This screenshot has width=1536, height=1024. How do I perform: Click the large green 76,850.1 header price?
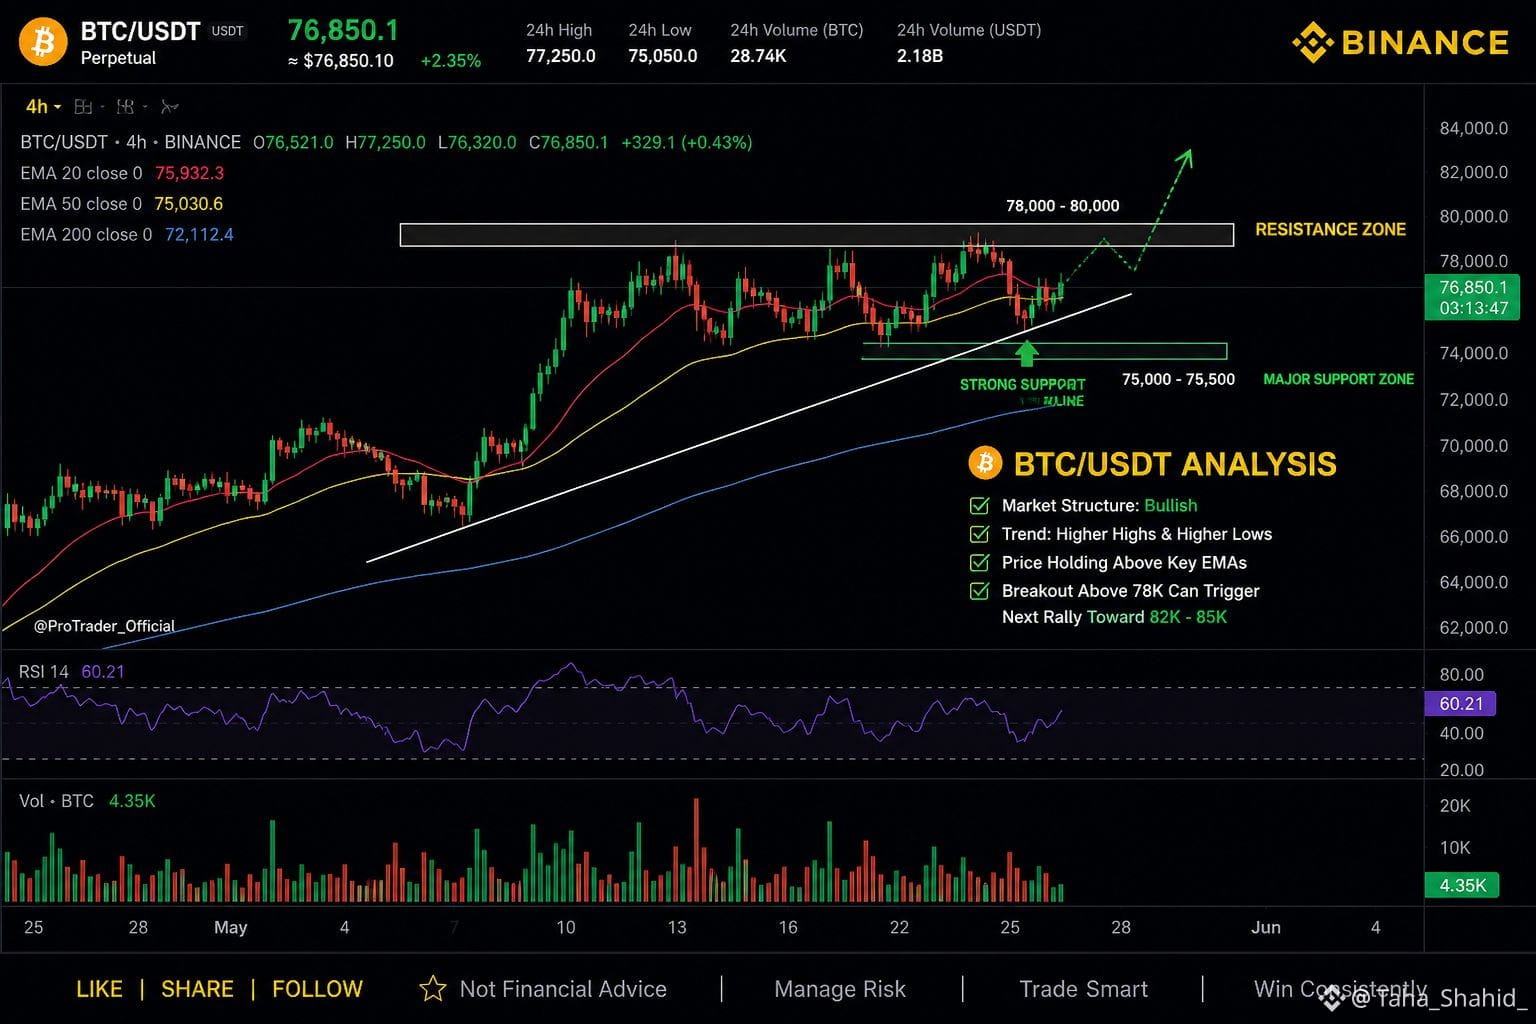pyautogui.click(x=343, y=30)
